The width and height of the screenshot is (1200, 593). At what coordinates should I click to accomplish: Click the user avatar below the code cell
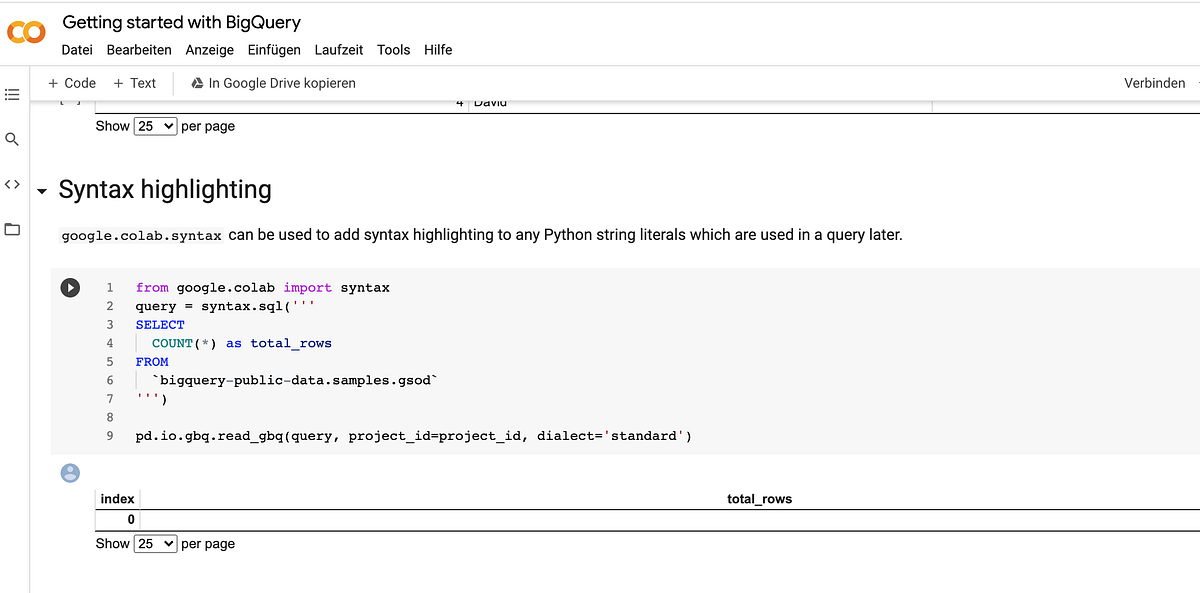coord(69,472)
